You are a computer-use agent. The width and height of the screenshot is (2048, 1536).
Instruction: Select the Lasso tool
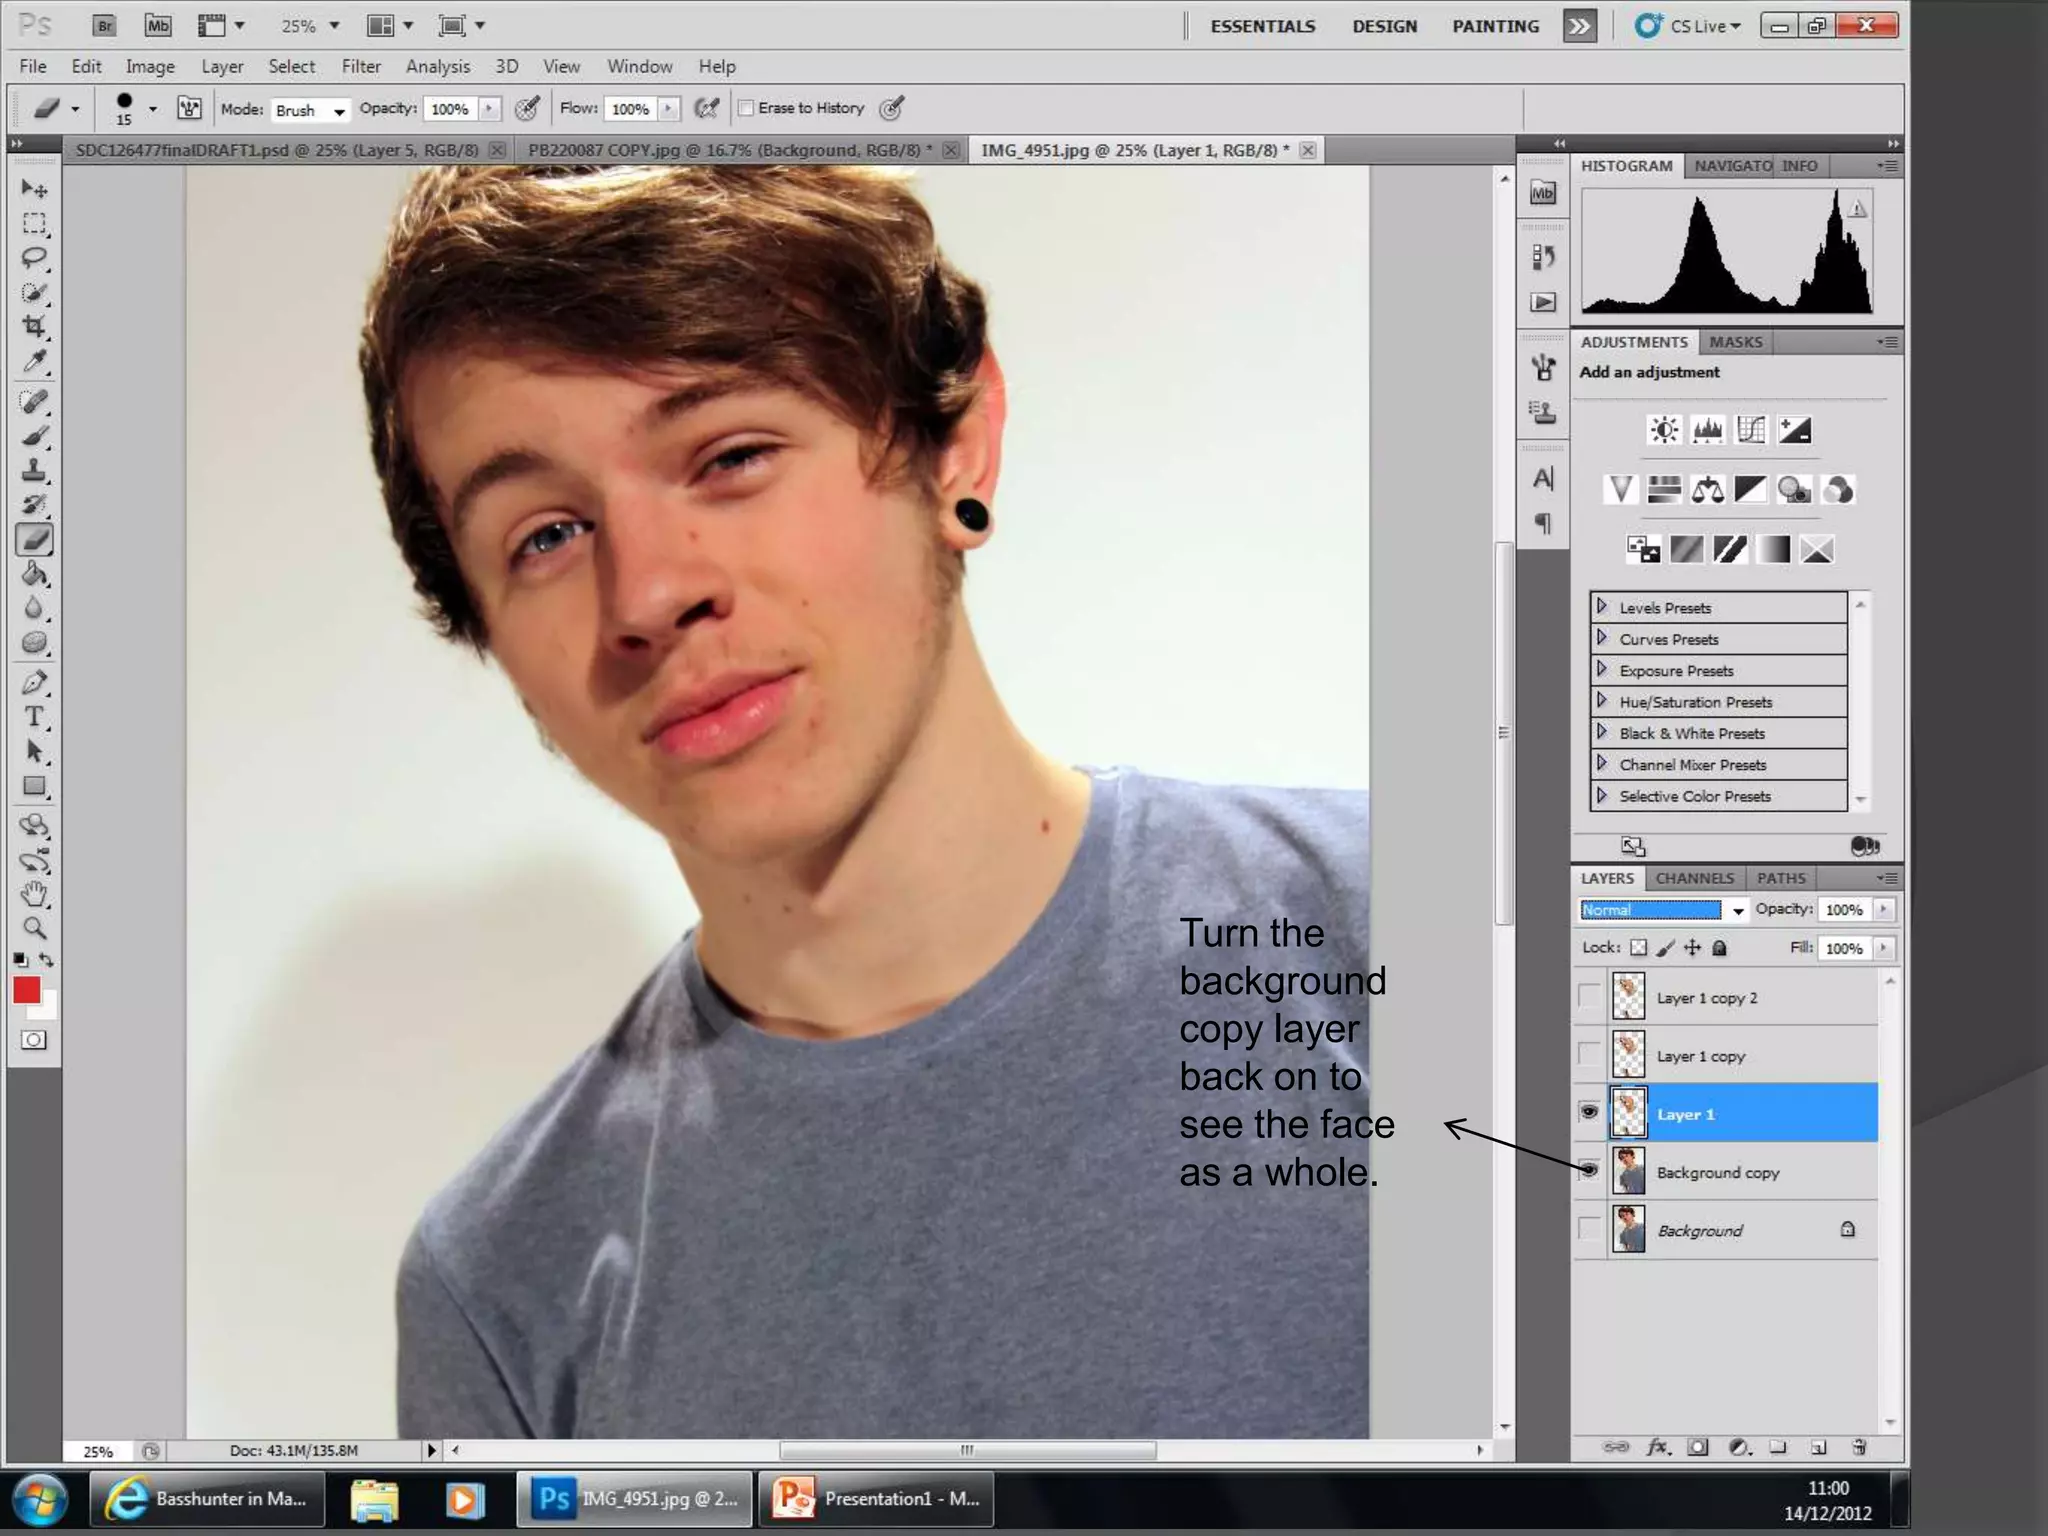(34, 258)
